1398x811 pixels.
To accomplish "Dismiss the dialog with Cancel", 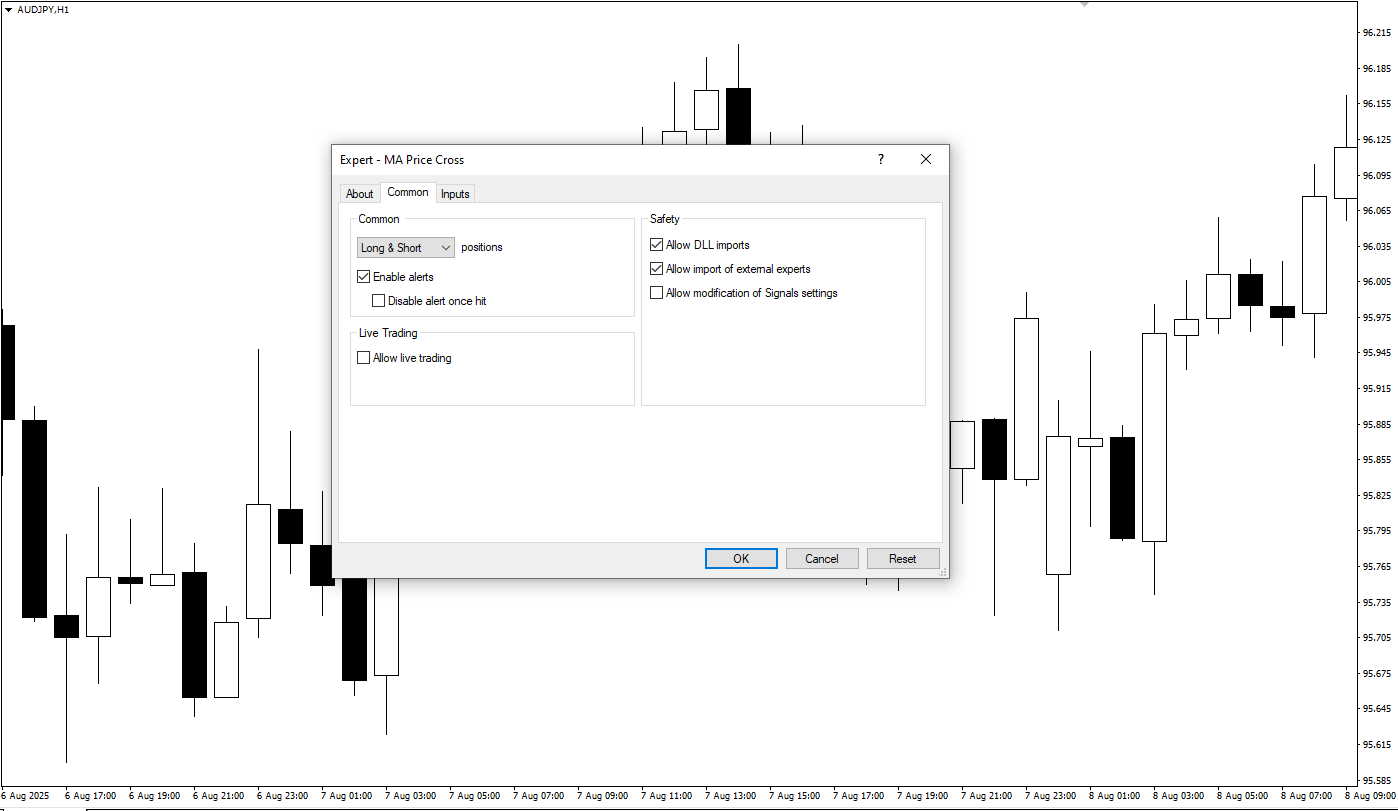I will [x=821, y=558].
